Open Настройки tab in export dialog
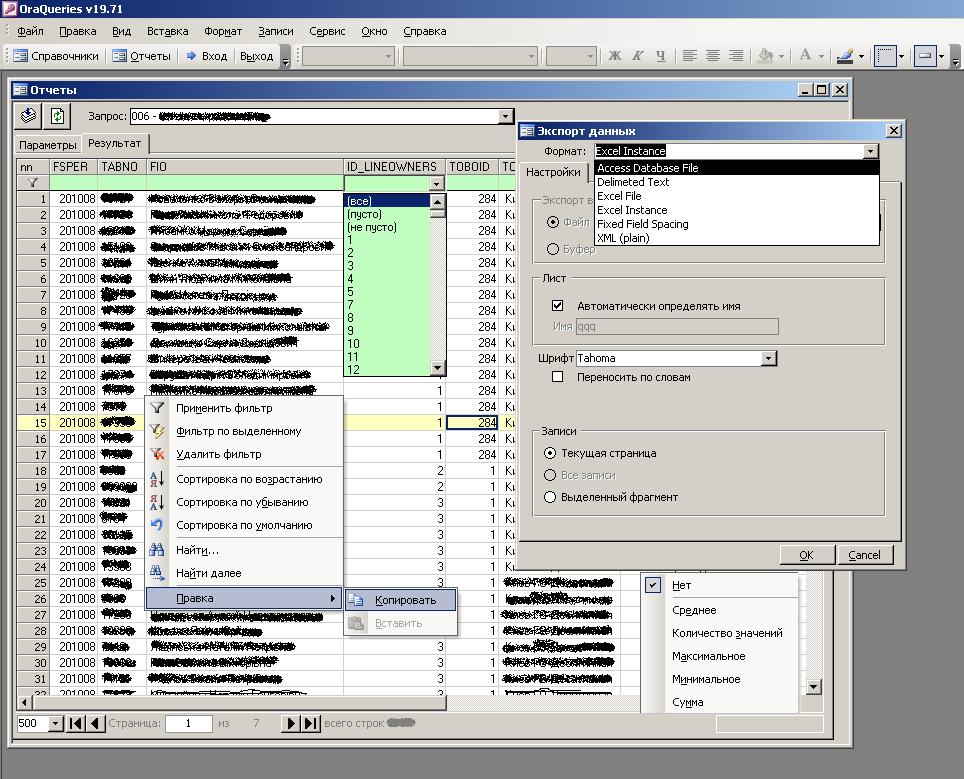964x779 pixels. 553,172
